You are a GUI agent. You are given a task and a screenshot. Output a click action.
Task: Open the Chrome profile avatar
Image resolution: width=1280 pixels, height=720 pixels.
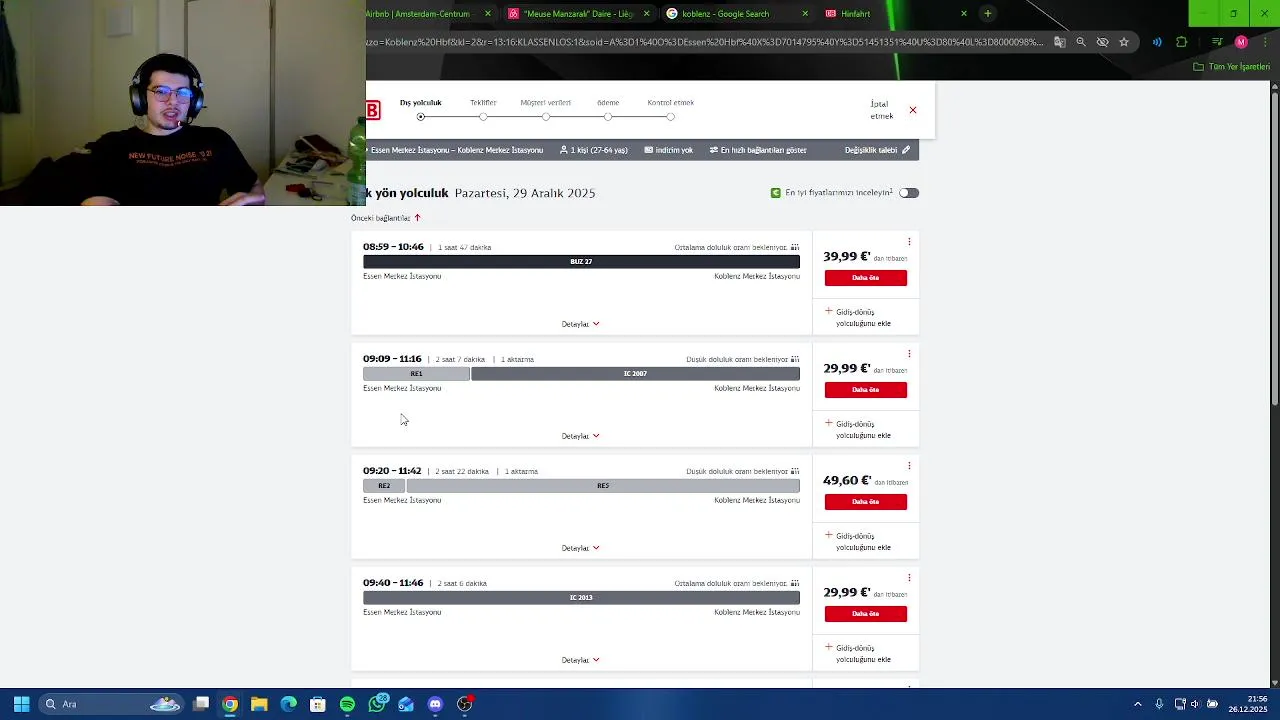[x=1241, y=42]
